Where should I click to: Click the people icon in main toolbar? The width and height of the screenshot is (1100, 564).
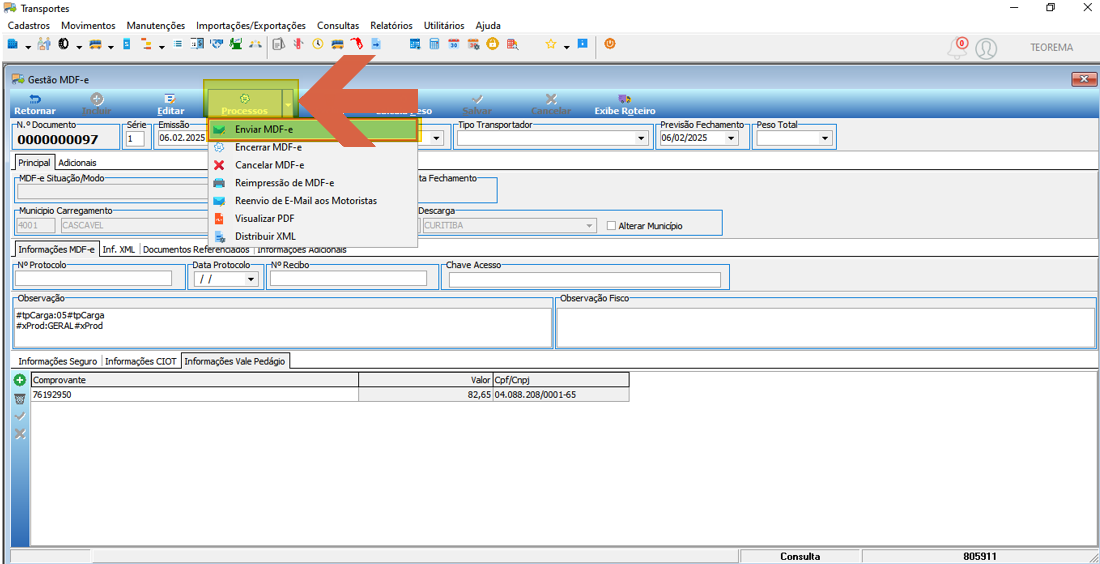(43, 44)
